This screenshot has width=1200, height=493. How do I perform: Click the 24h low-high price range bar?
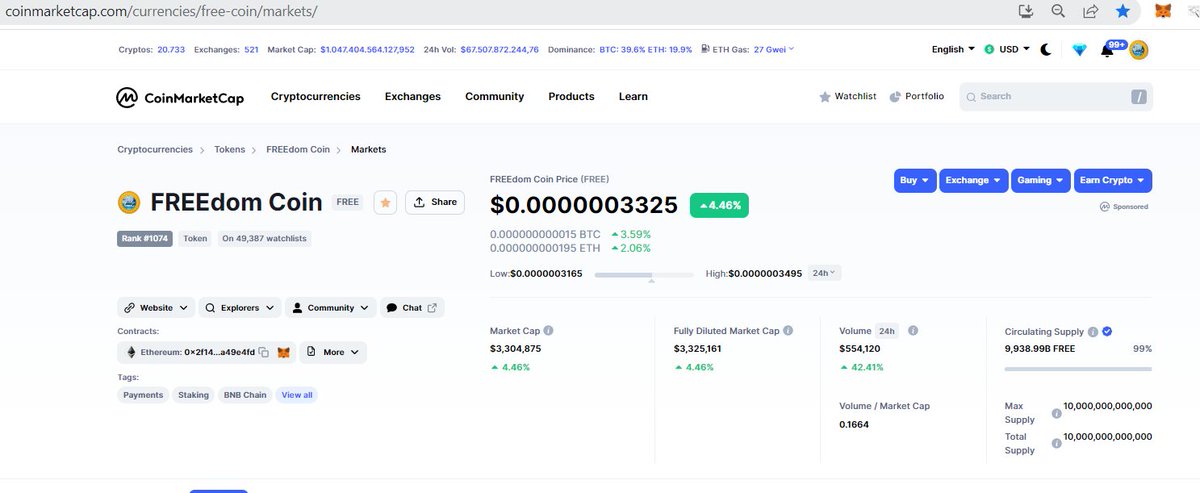click(x=644, y=274)
